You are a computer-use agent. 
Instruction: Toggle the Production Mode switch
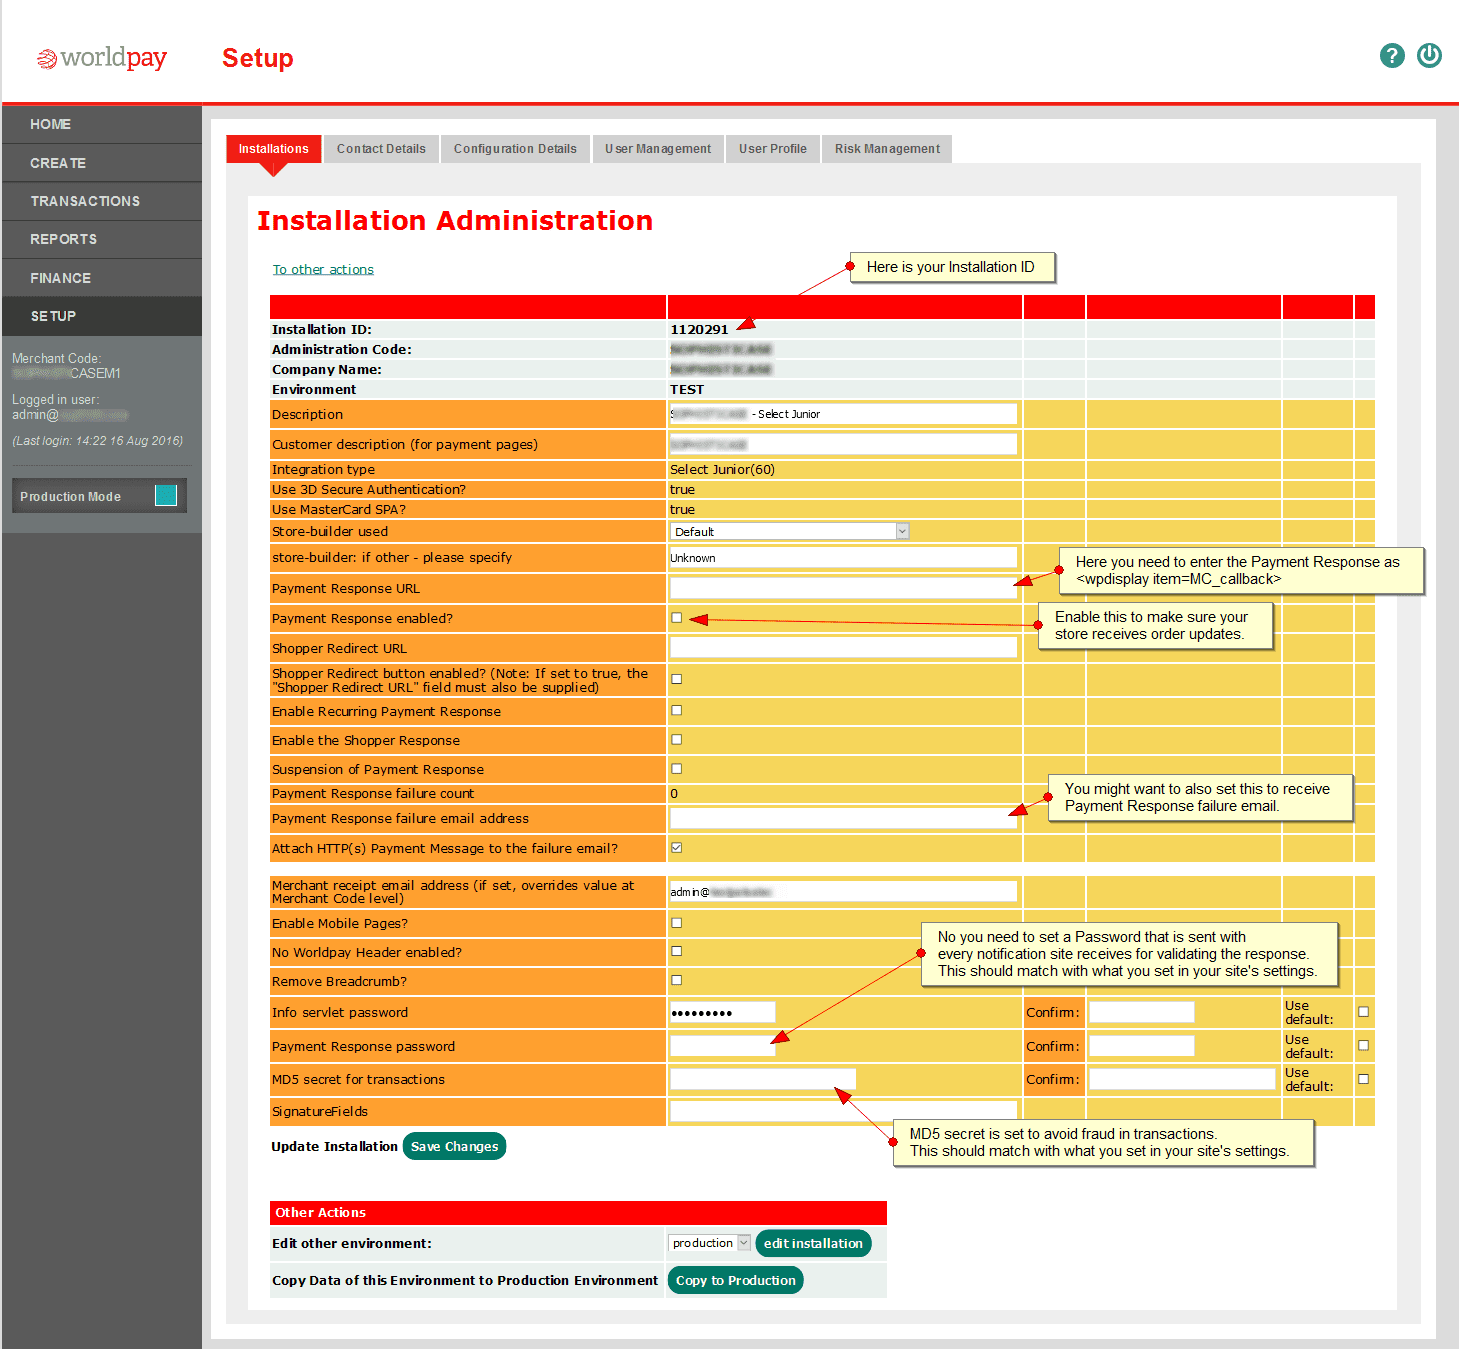pyautogui.click(x=166, y=495)
